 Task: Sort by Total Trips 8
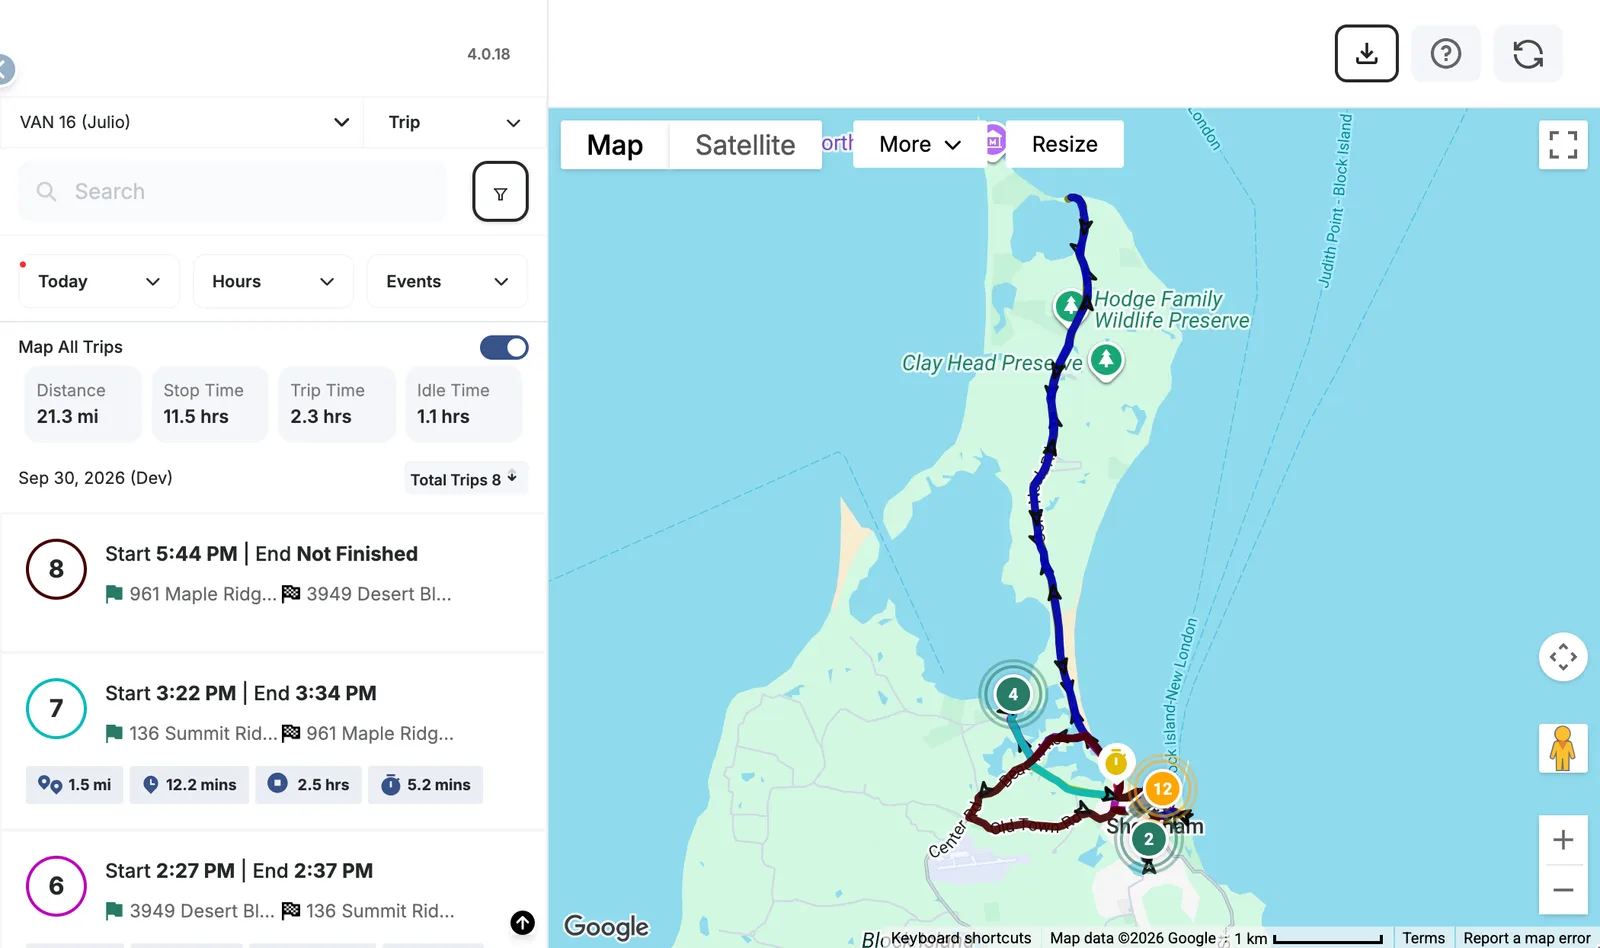[x=465, y=479]
